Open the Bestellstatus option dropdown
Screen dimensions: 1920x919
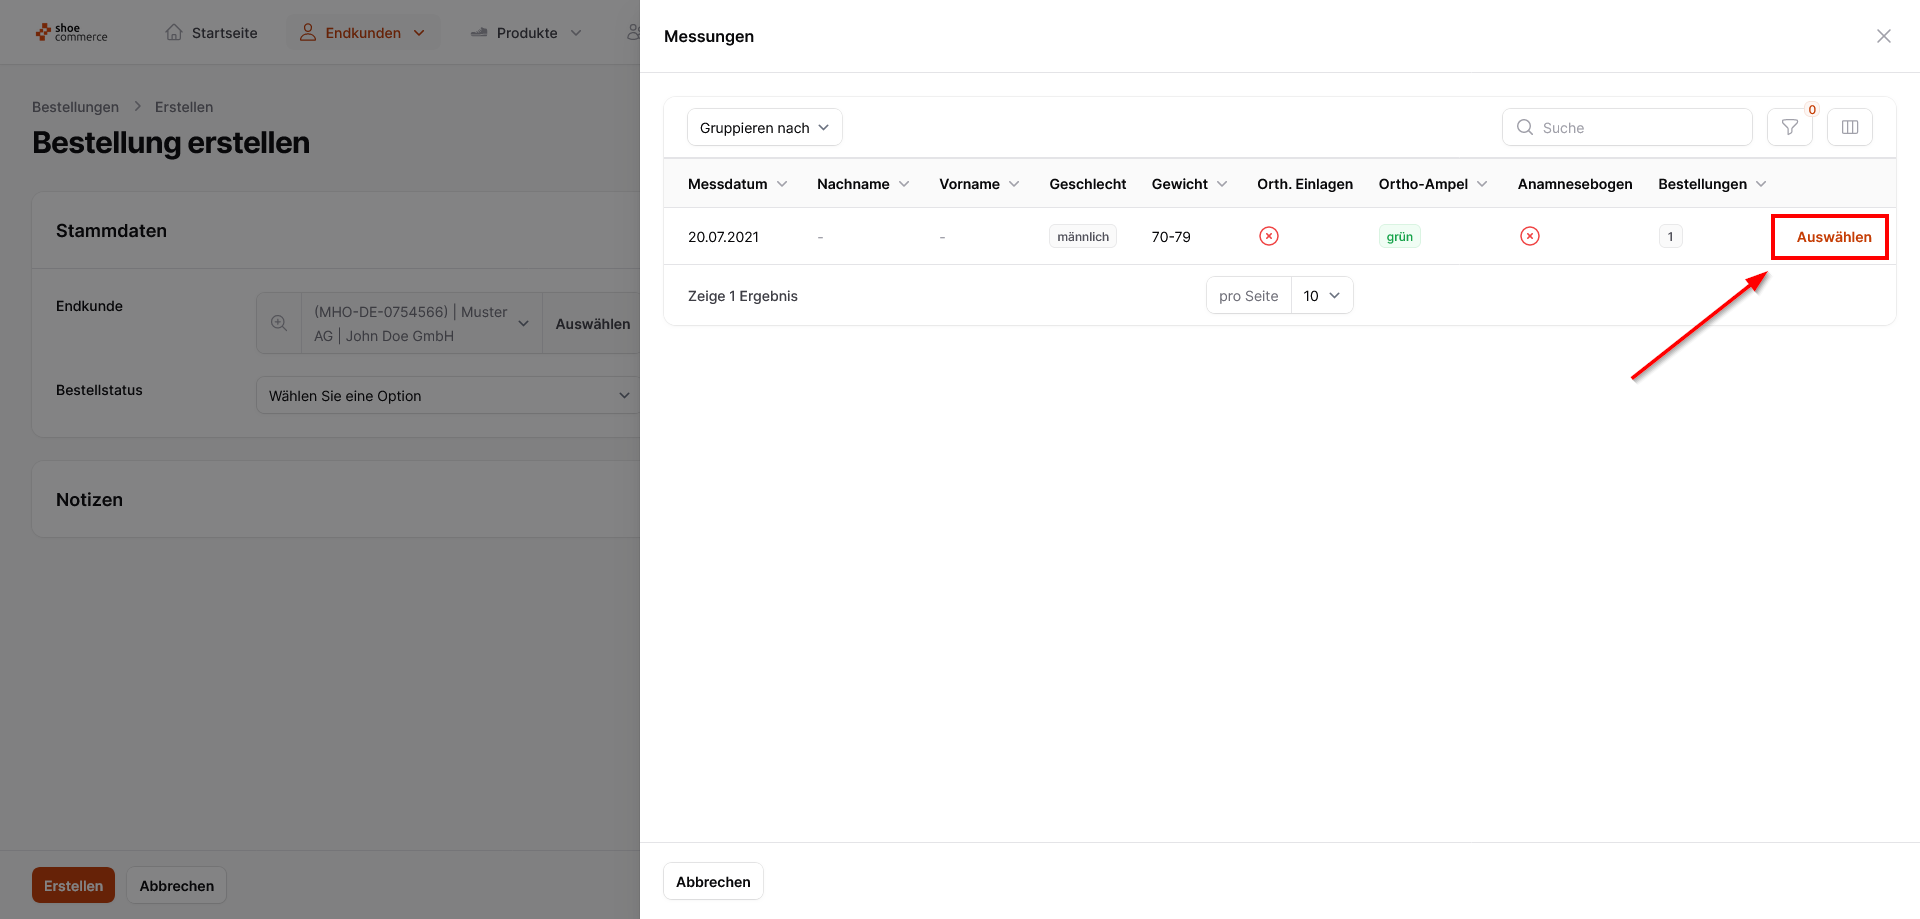click(x=450, y=395)
